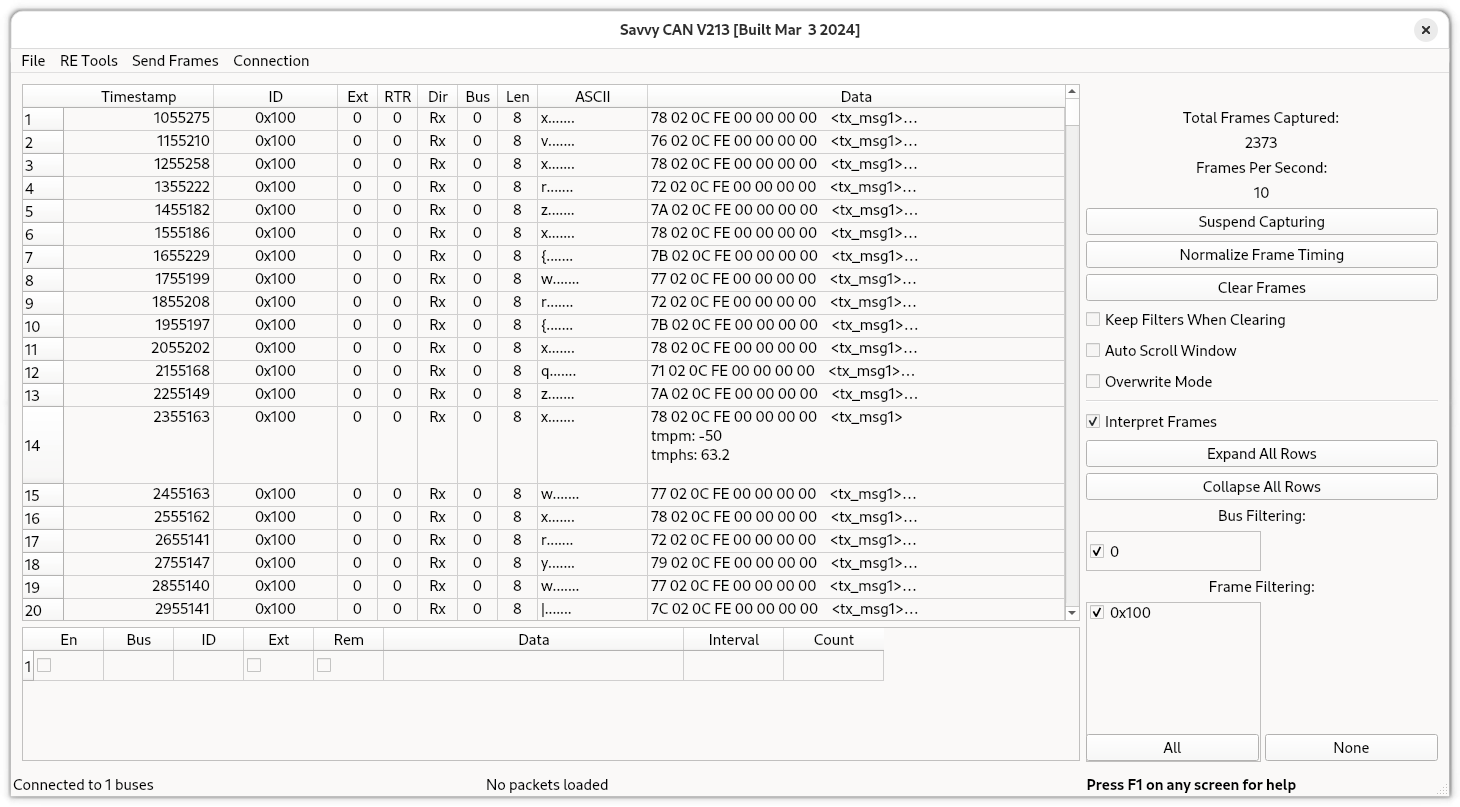The height and width of the screenshot is (807, 1460).
Task: Select All frame filters
Action: (1172, 748)
